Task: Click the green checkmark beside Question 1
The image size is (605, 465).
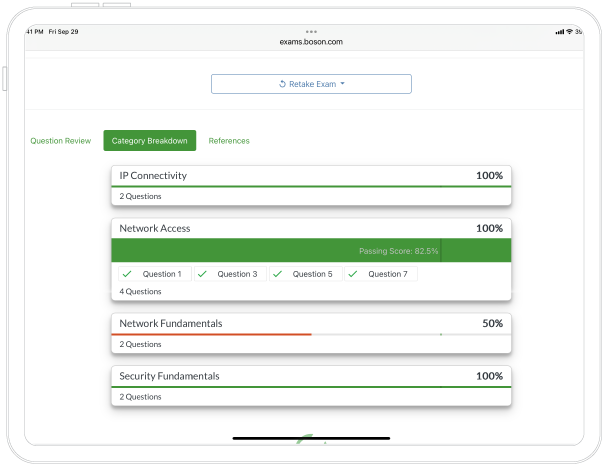Action: click(x=126, y=274)
